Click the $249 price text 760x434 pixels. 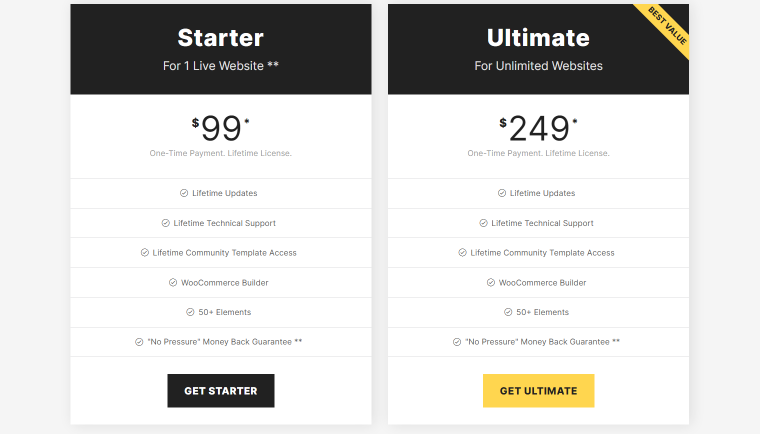coord(538,129)
